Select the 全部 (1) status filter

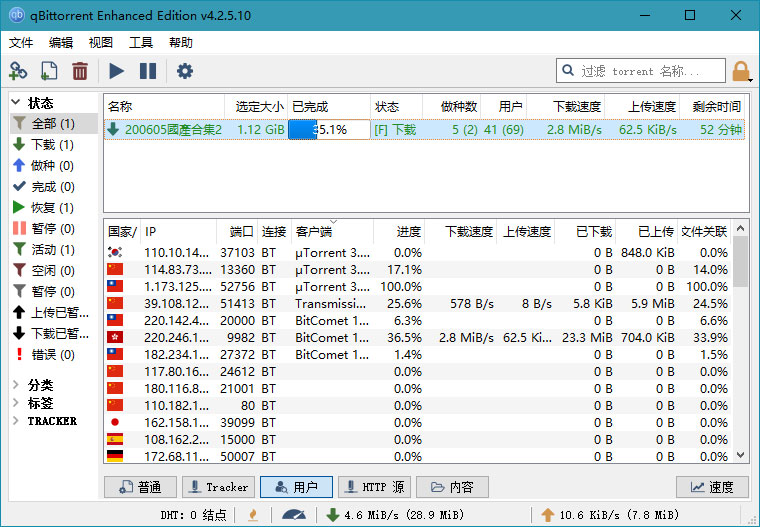point(53,124)
